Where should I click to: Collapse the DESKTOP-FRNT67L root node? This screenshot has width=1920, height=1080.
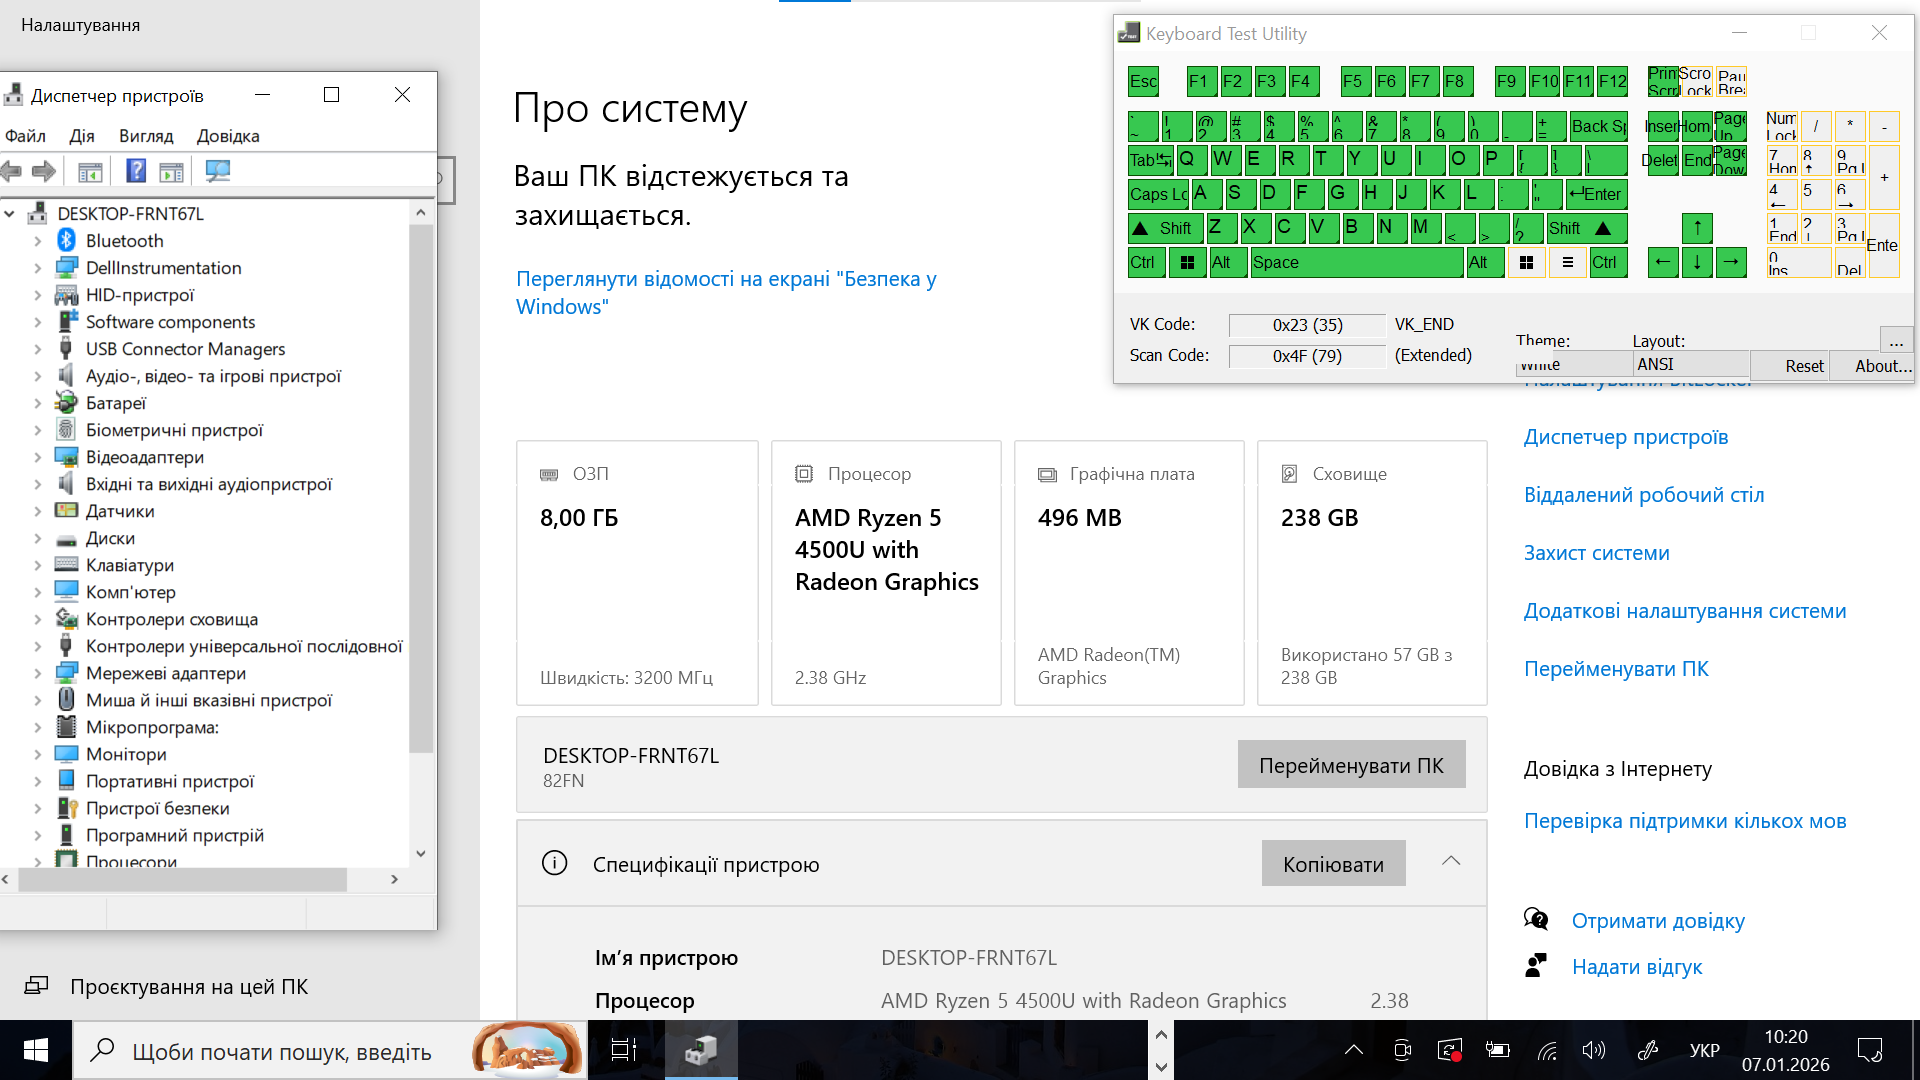[x=10, y=214]
